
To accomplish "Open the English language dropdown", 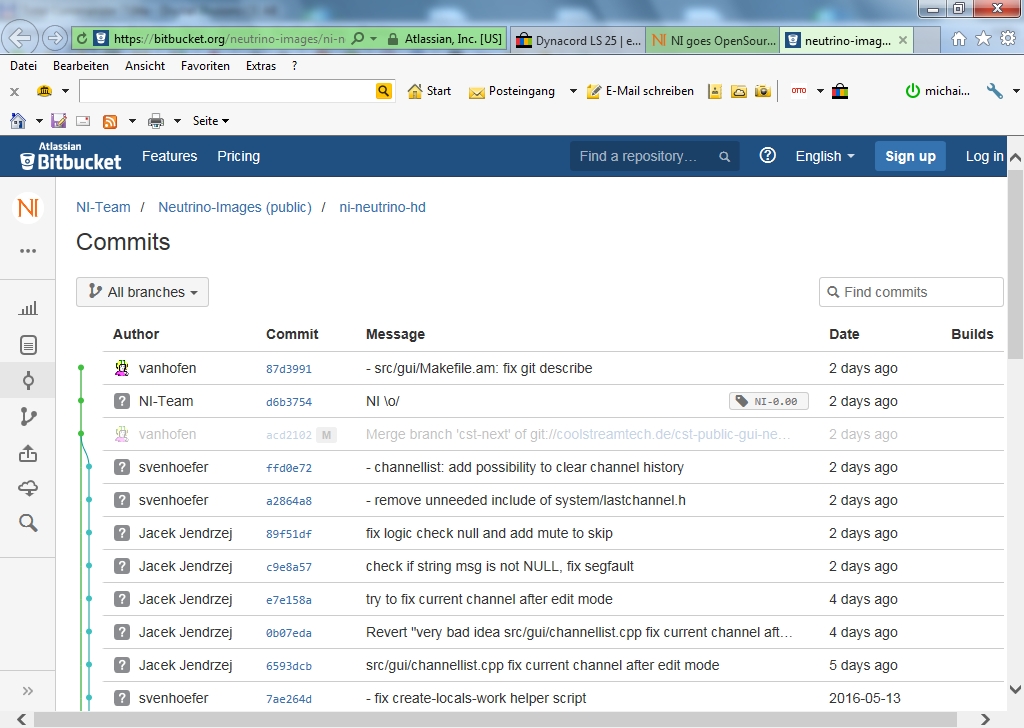I will (x=824, y=156).
